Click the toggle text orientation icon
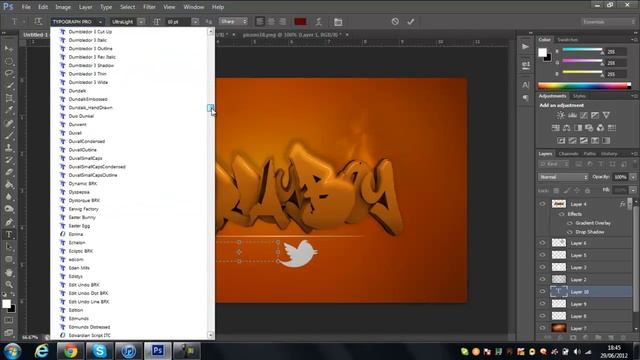Image resolution: width=640 pixels, height=360 pixels. click(38, 22)
